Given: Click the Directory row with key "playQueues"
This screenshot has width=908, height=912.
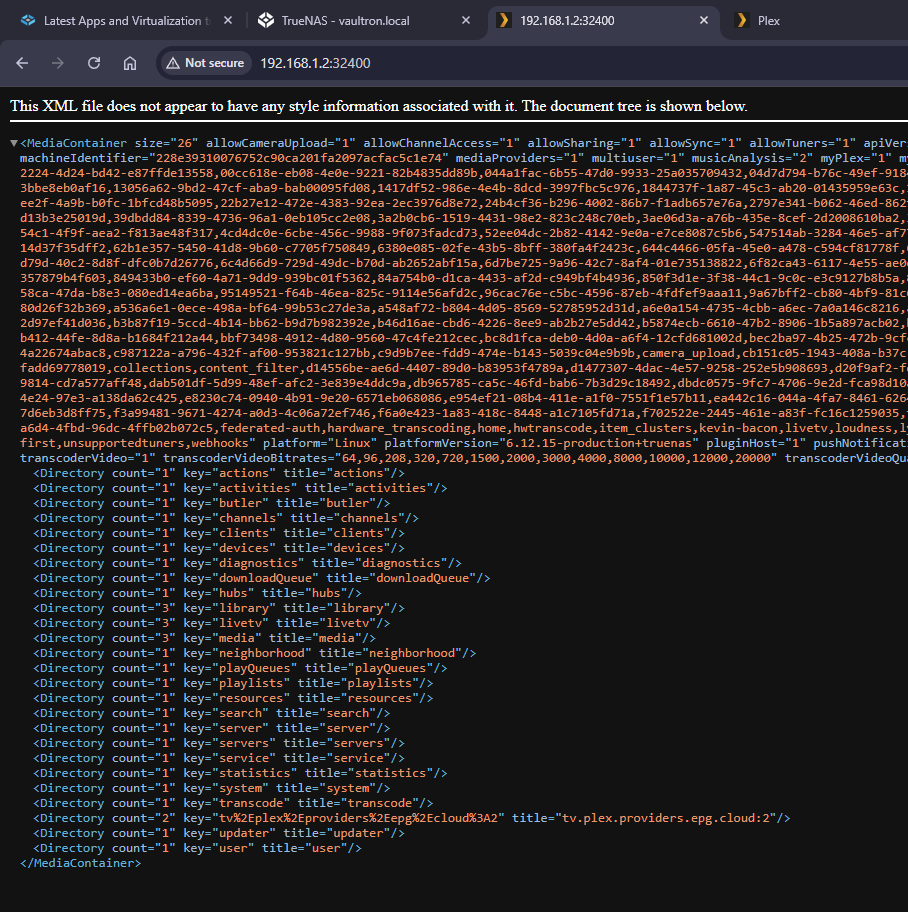Looking at the screenshot, I should click(x=240, y=668).
